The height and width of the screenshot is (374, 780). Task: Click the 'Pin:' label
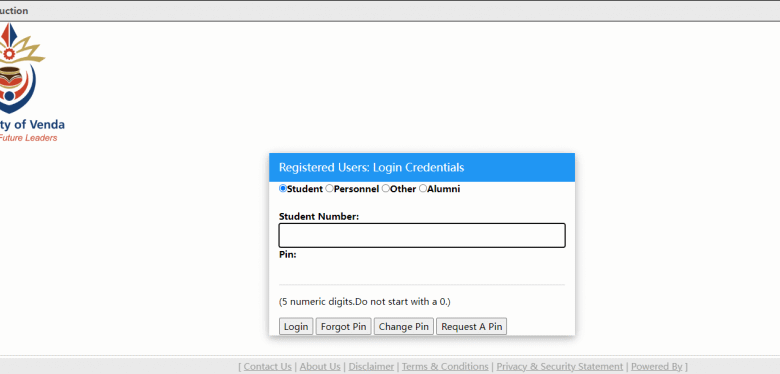[288, 255]
